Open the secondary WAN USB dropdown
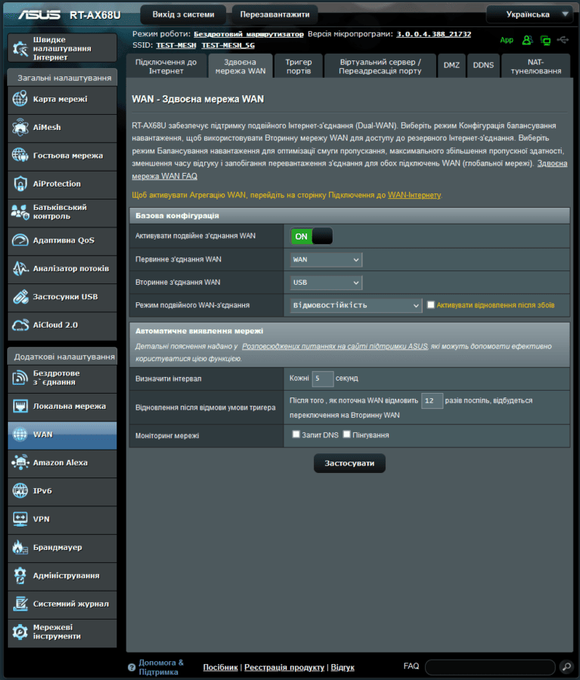 (x=326, y=282)
